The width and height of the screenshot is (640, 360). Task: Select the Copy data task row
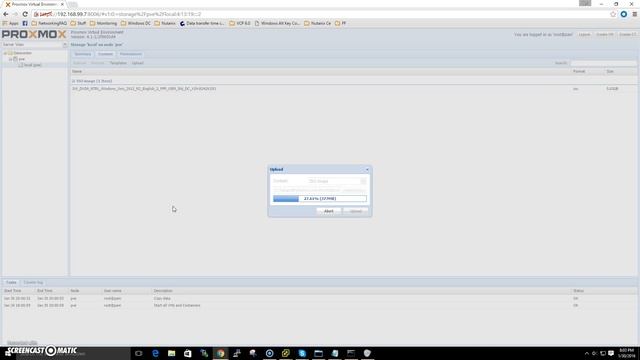[320, 298]
